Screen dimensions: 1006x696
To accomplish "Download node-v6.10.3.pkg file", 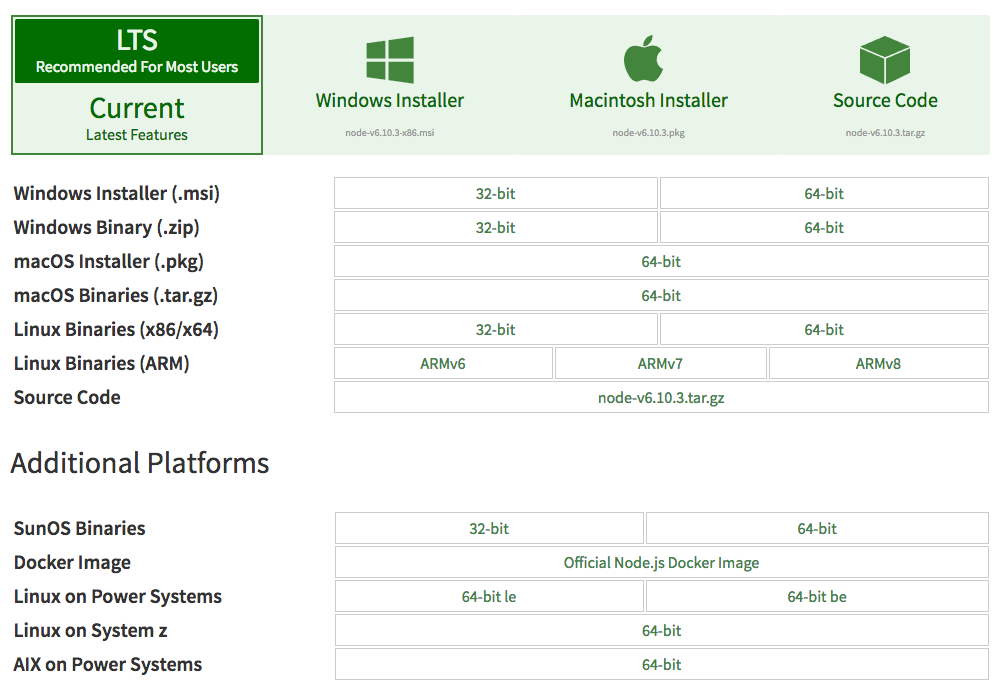I will tap(648, 133).
